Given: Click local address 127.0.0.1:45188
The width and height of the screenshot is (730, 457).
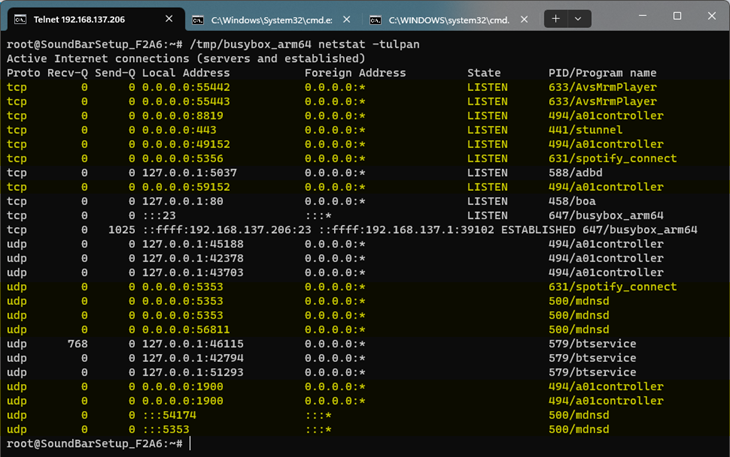Looking at the screenshot, I should point(193,244).
